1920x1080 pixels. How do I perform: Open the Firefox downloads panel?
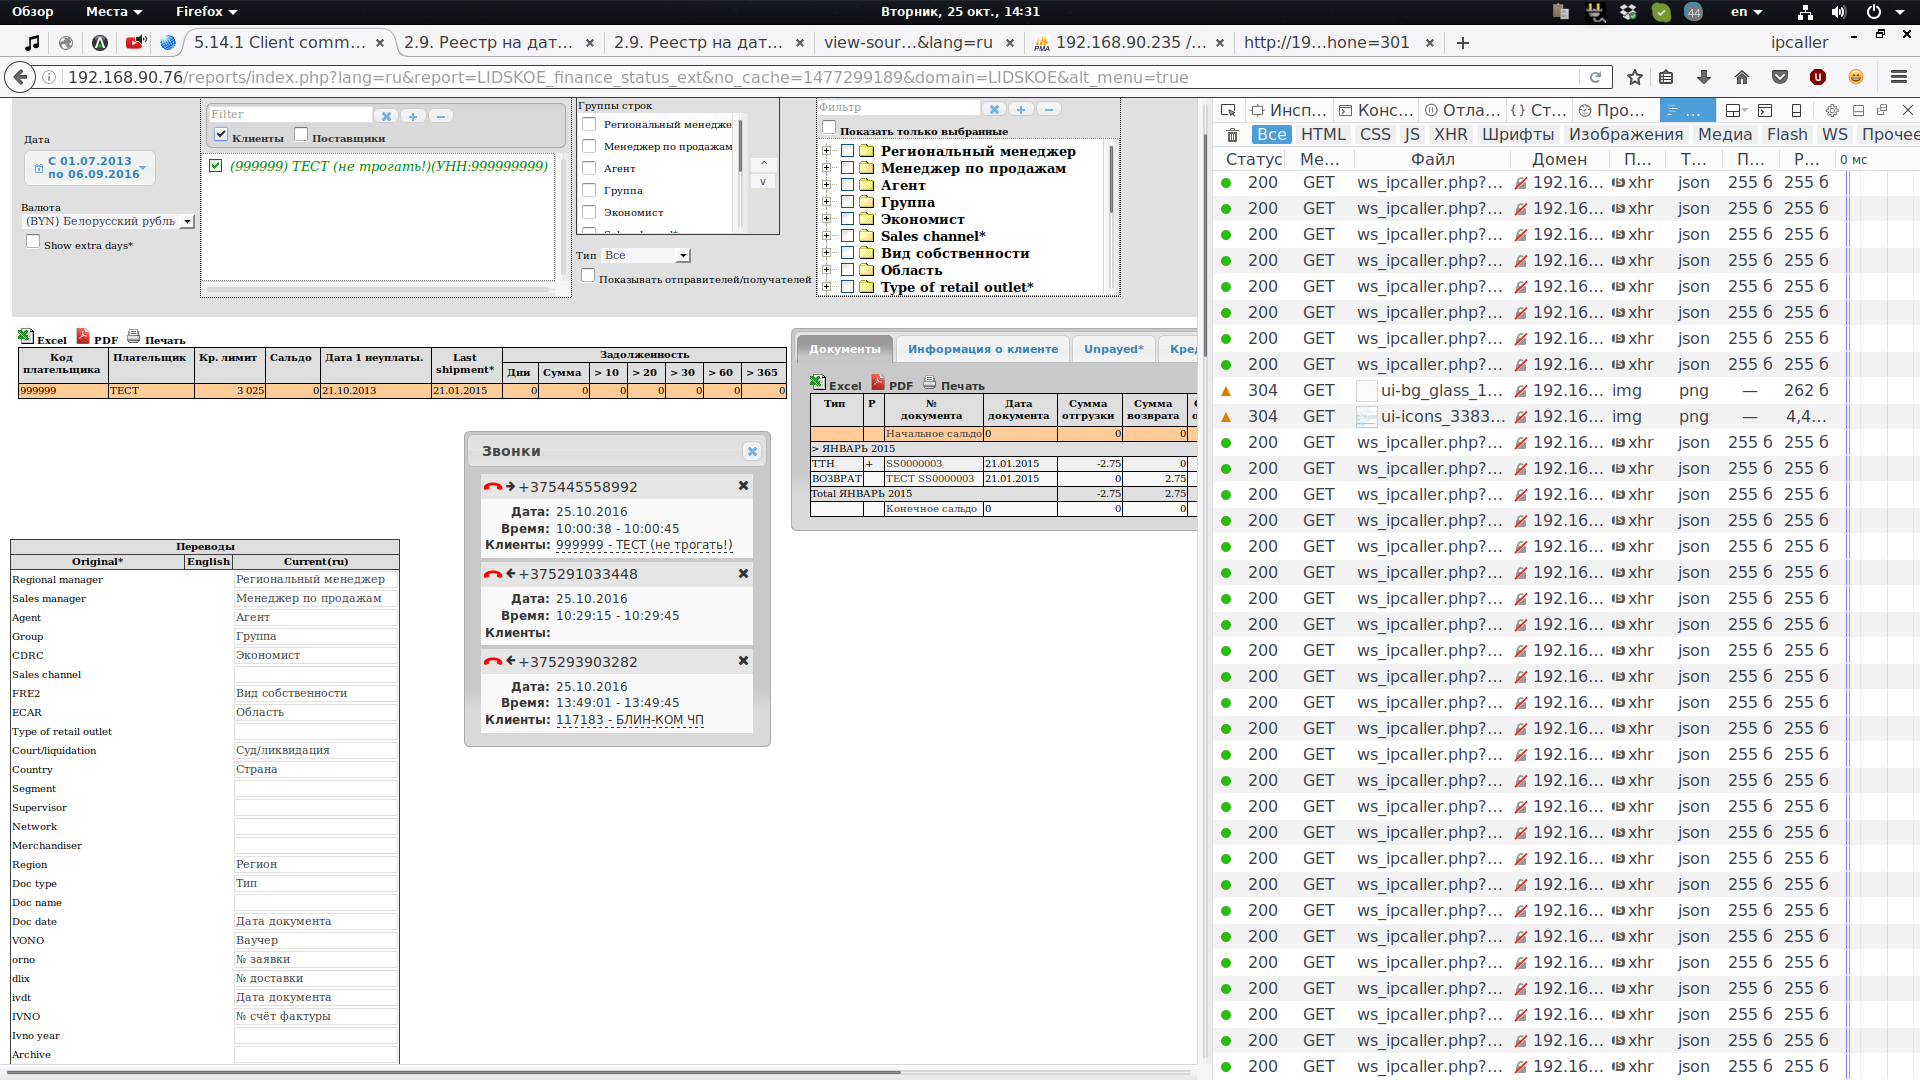[1704, 77]
